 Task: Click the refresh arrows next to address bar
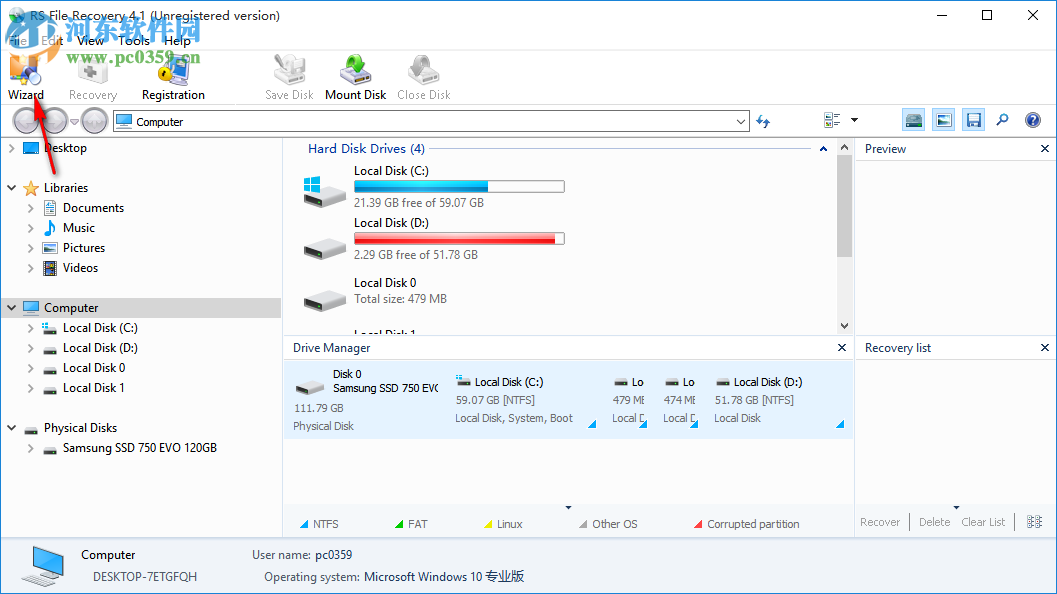click(x=762, y=119)
